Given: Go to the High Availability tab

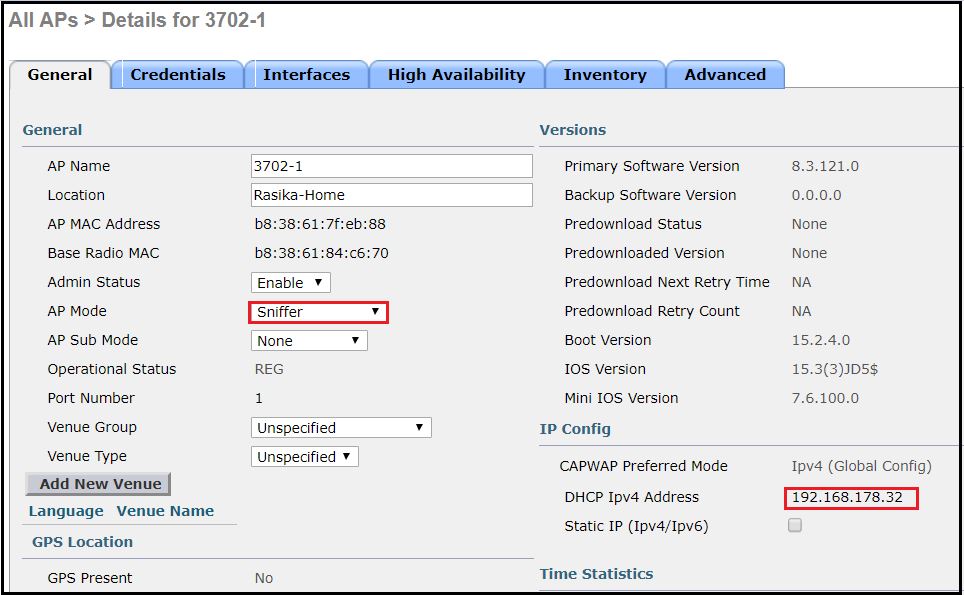Looking at the screenshot, I should click(456, 75).
